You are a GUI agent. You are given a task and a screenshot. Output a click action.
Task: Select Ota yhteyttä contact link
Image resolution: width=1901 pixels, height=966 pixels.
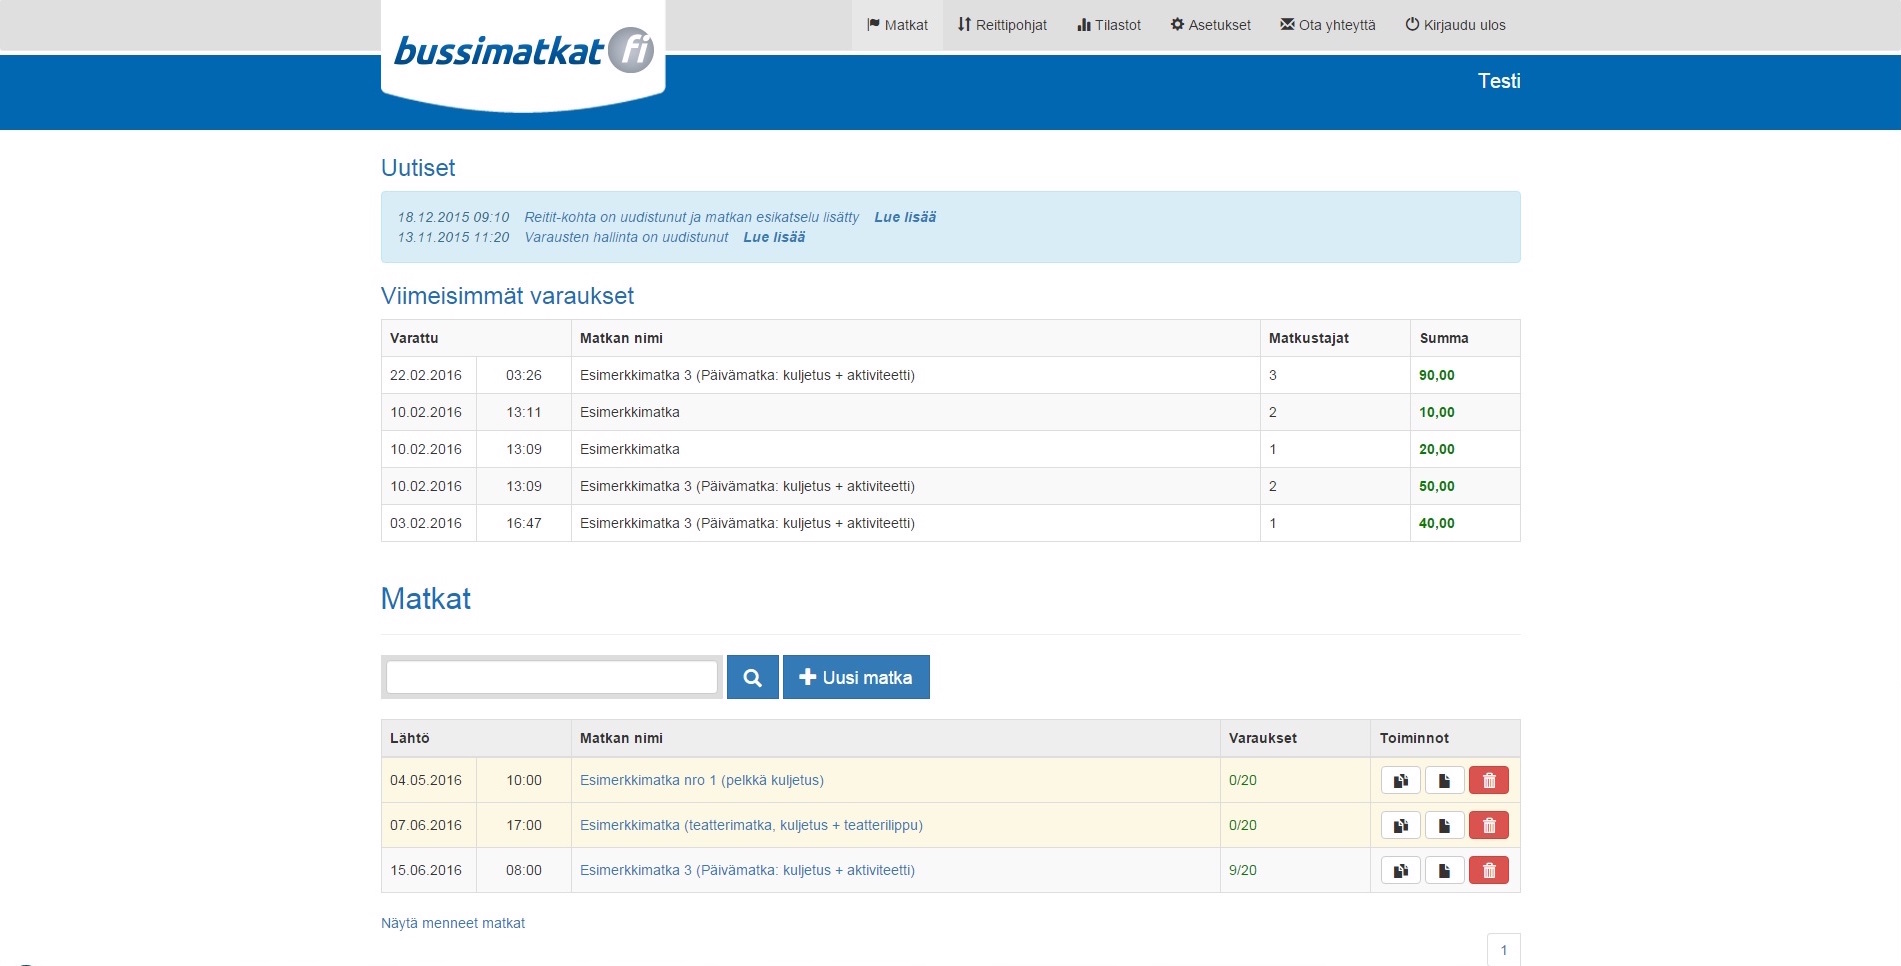pos(1328,25)
